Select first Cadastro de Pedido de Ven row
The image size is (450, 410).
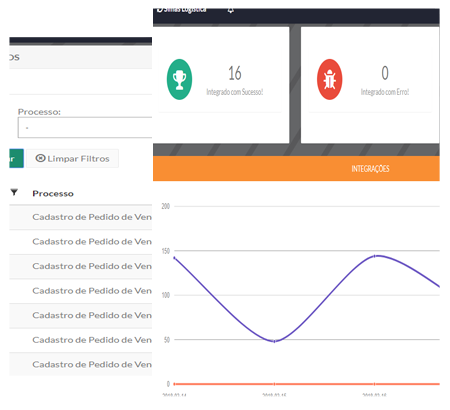click(81, 217)
